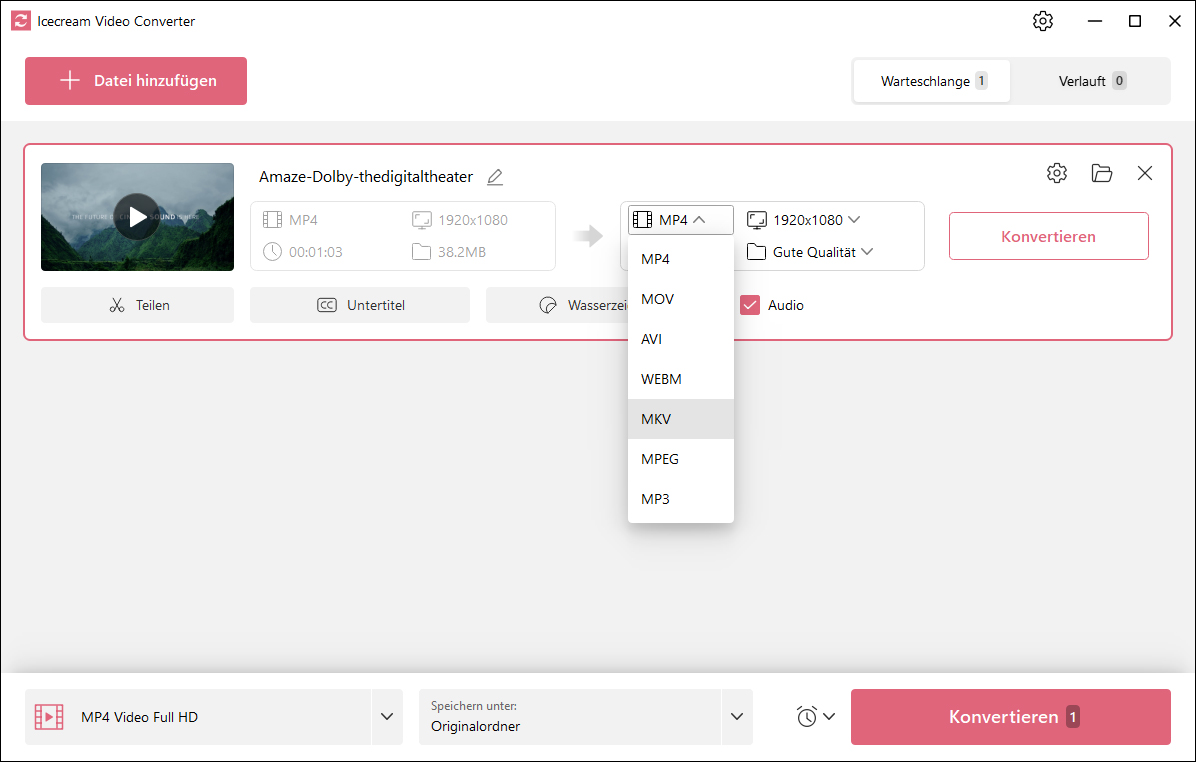
Task: Choose MPEG from the format list
Action: pyautogui.click(x=680, y=459)
